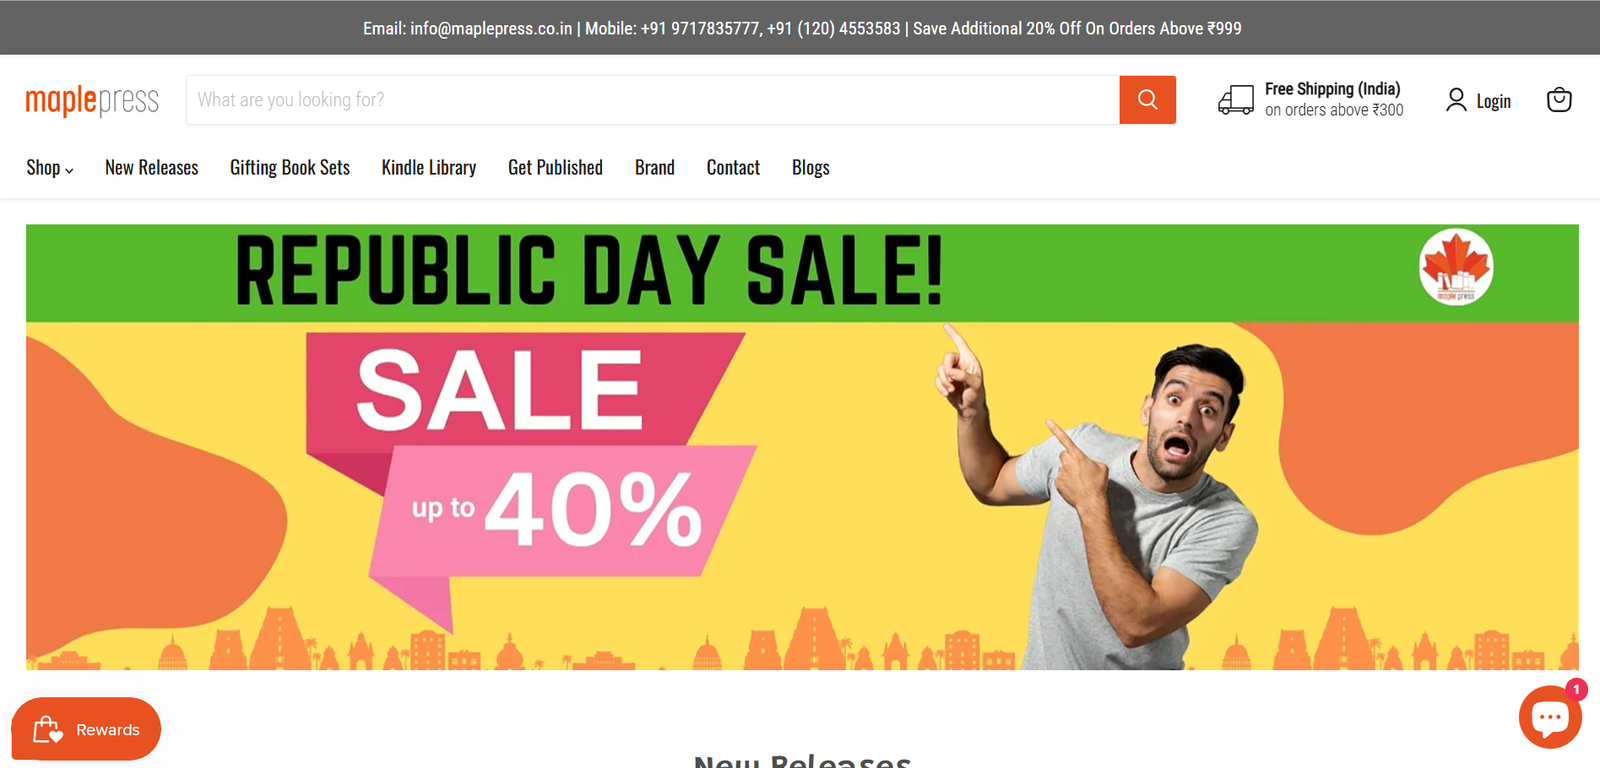
Task: Open the Kindle Library link
Action: coord(429,168)
